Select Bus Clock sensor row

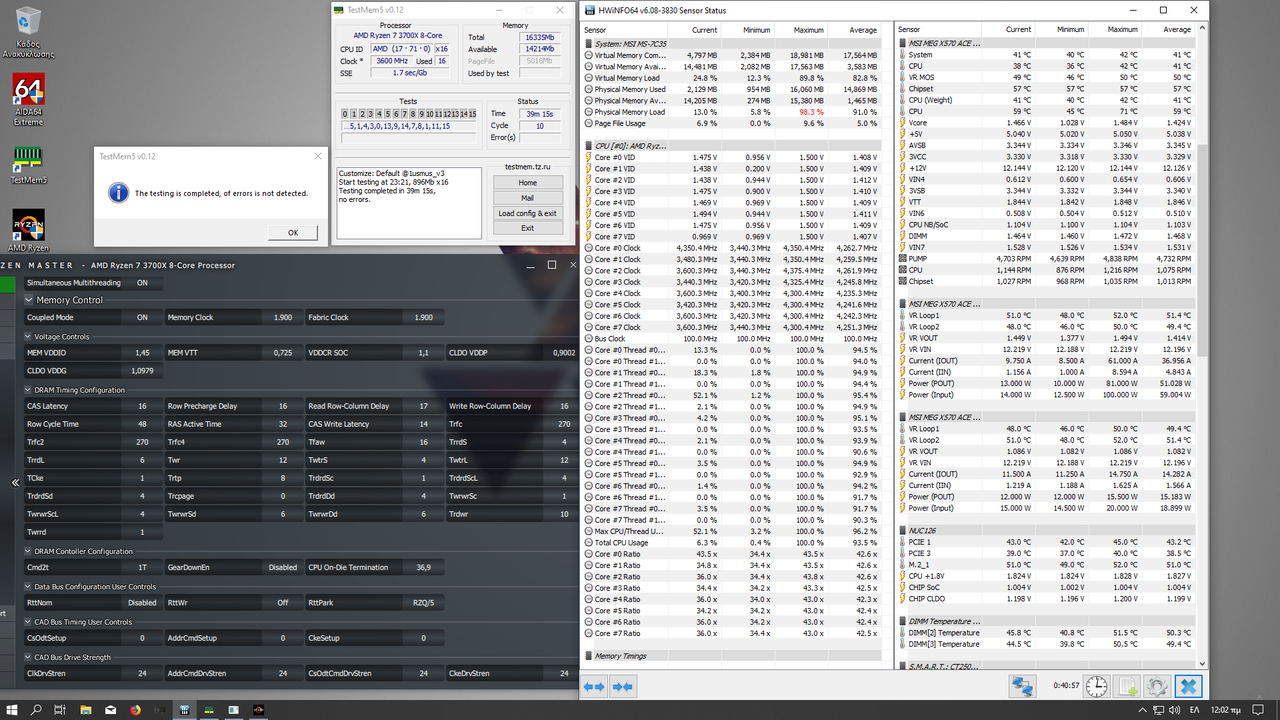[732, 339]
